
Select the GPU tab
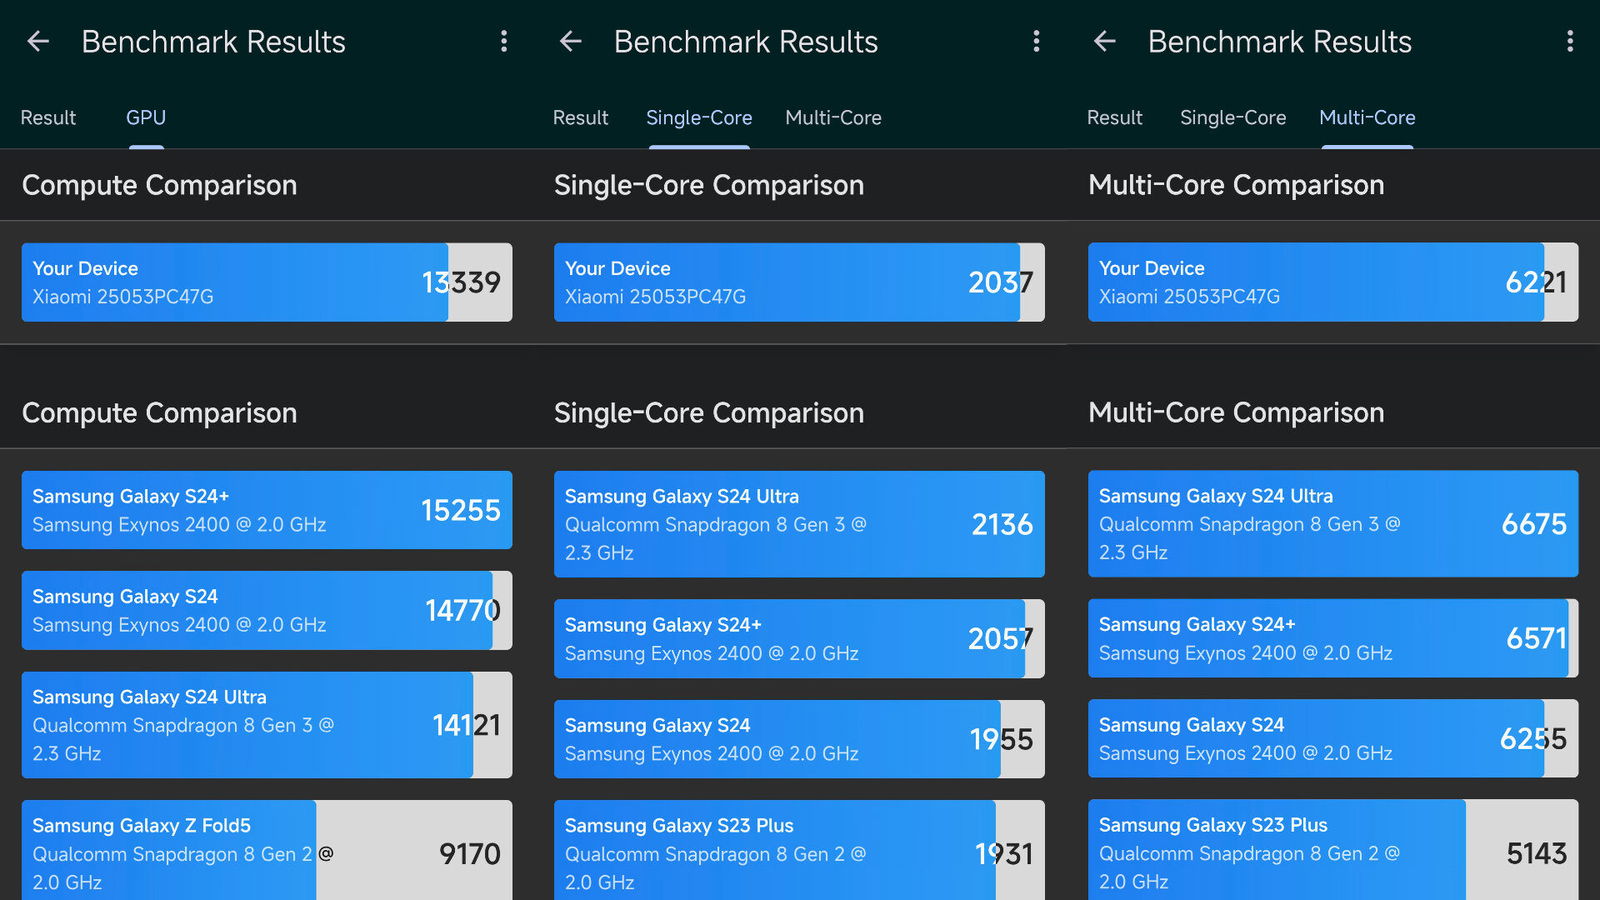coord(146,118)
